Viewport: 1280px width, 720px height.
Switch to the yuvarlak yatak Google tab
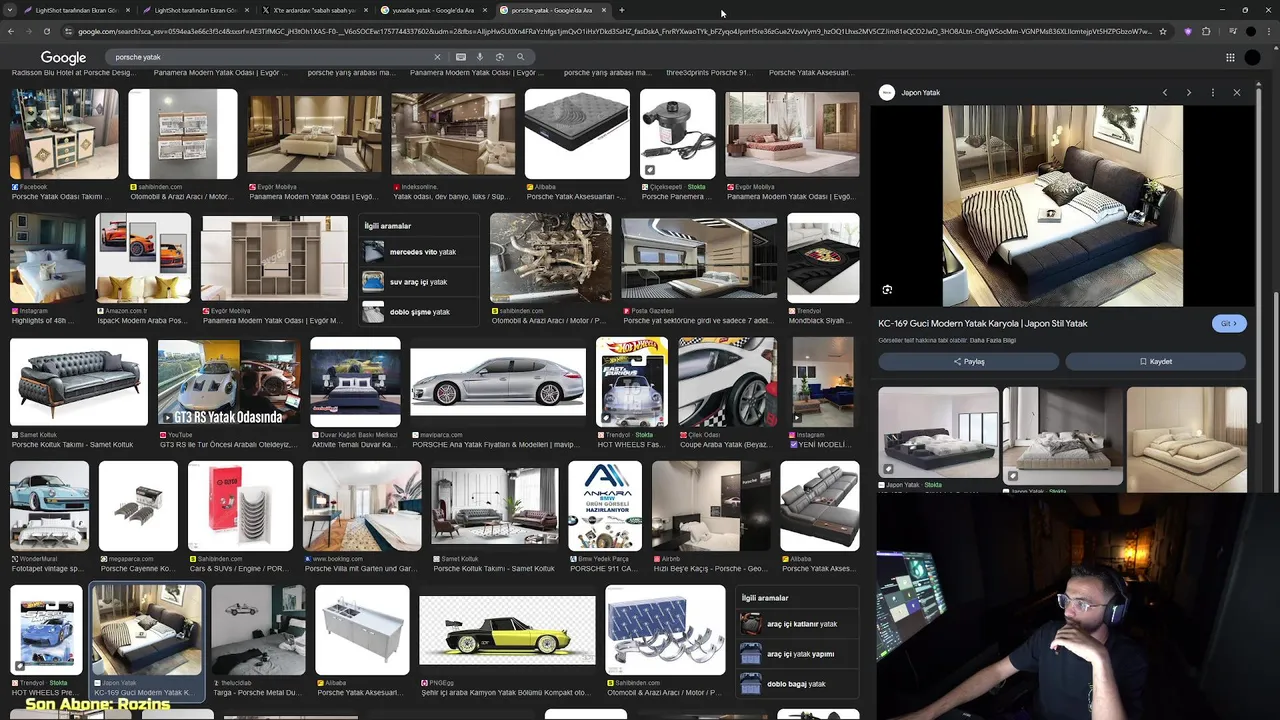click(433, 10)
